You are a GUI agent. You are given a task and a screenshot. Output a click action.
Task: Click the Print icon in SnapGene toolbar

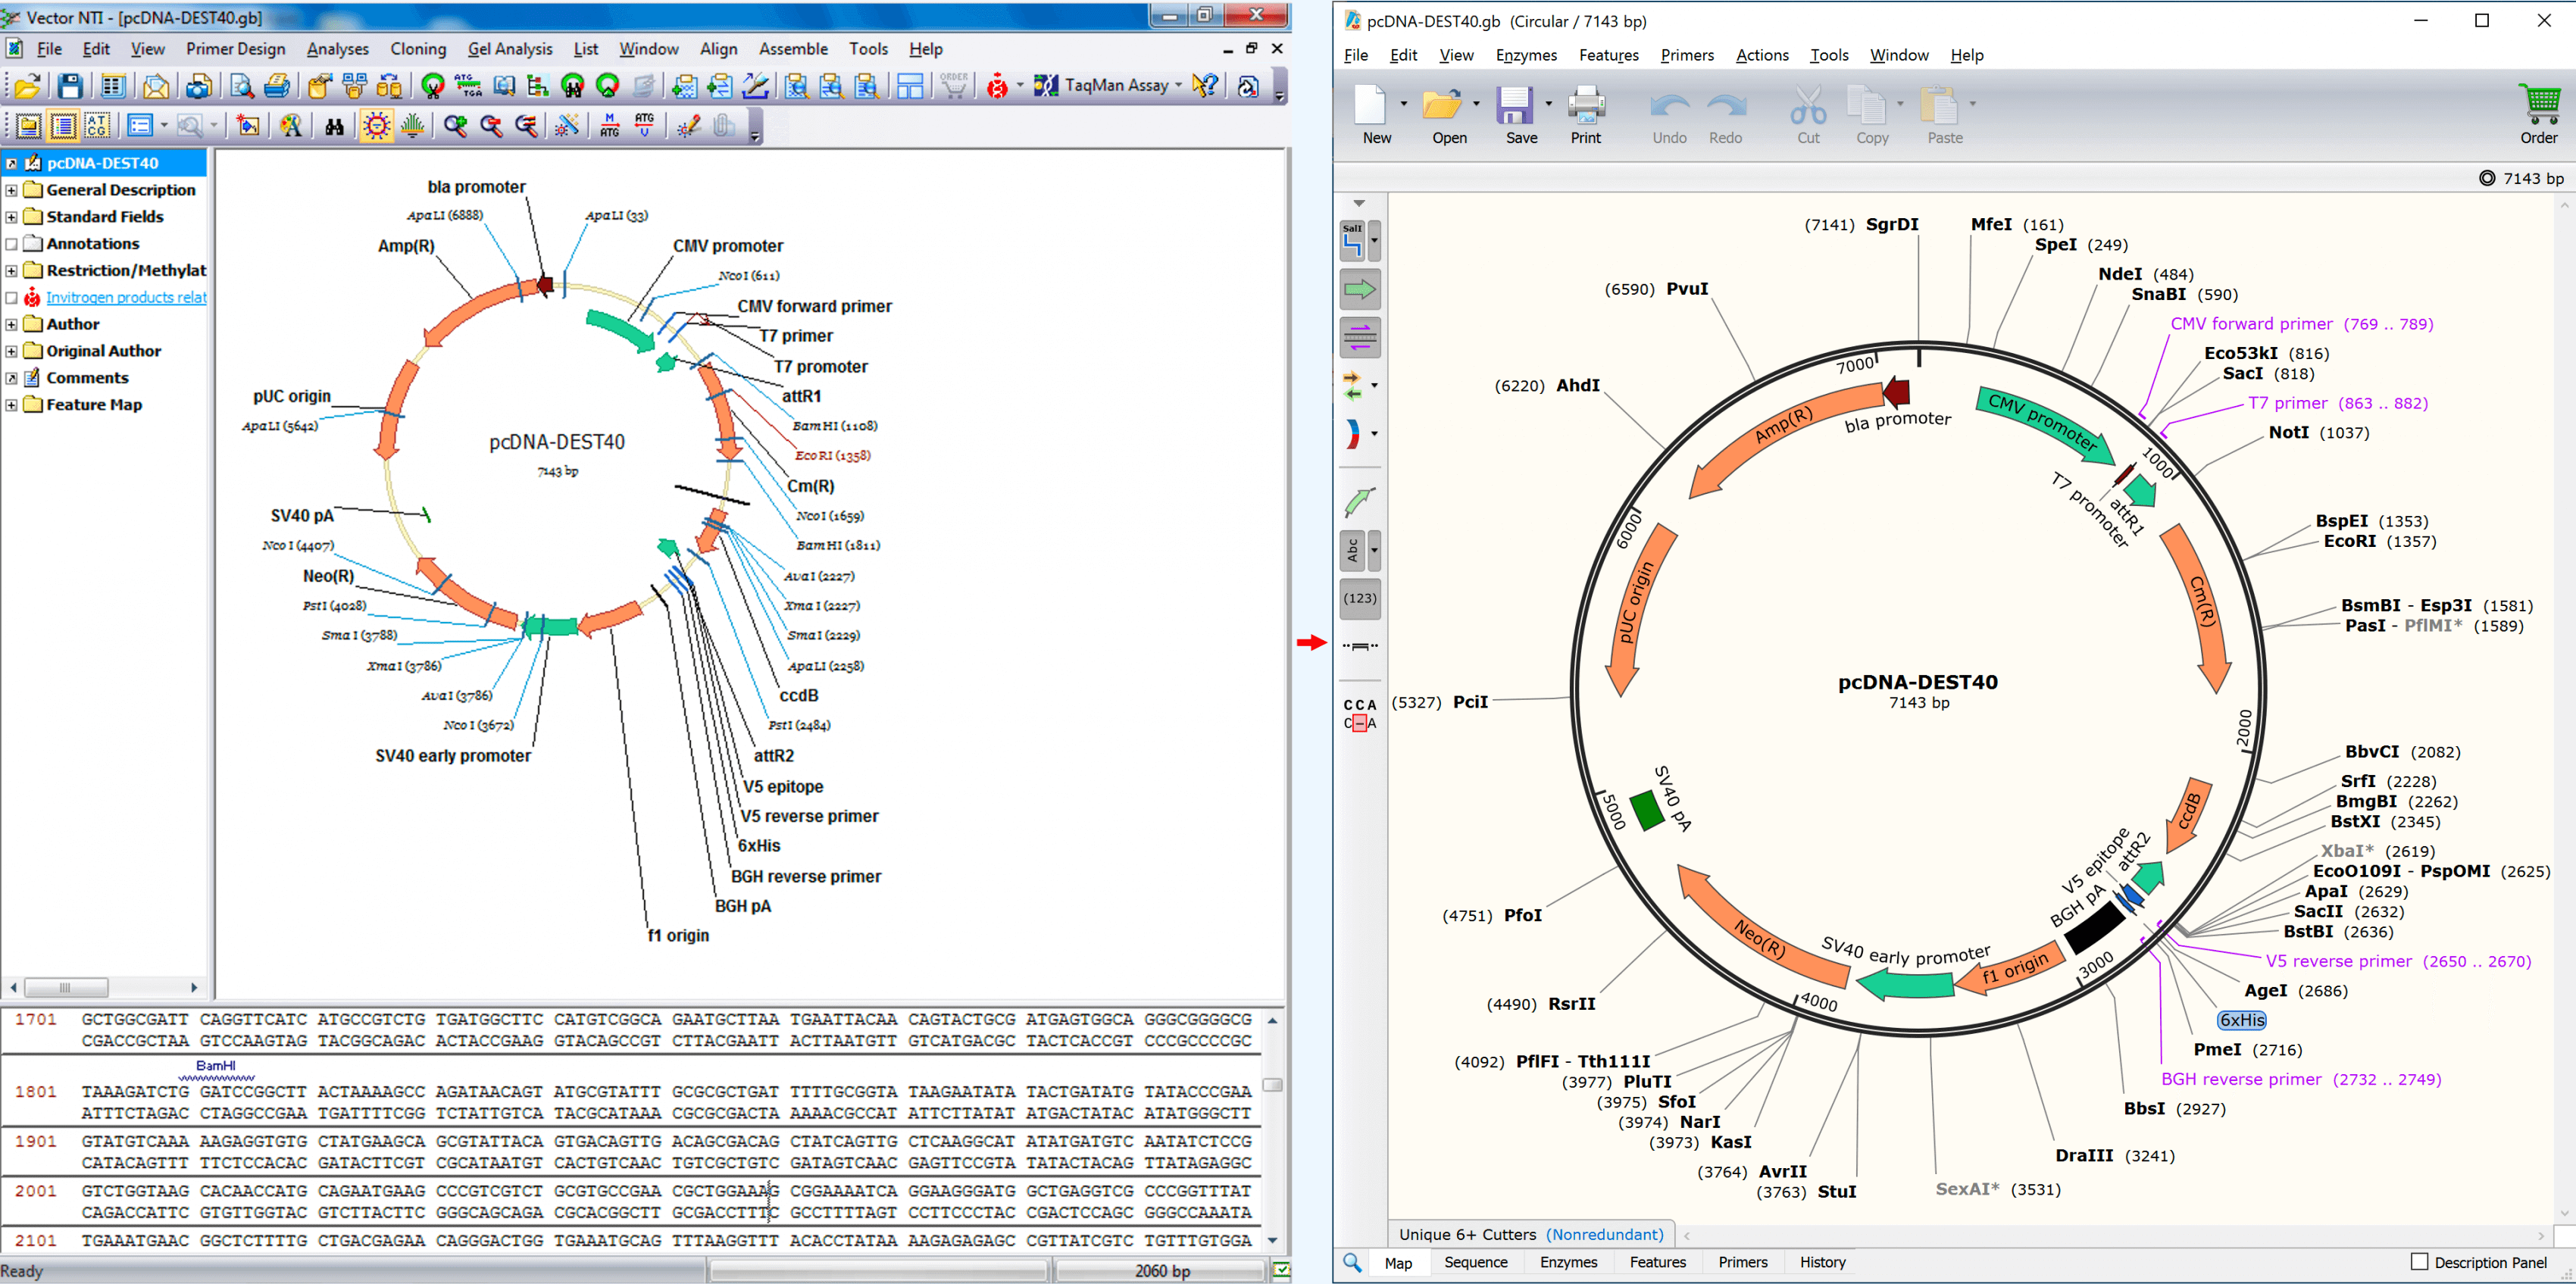pos(1586,110)
